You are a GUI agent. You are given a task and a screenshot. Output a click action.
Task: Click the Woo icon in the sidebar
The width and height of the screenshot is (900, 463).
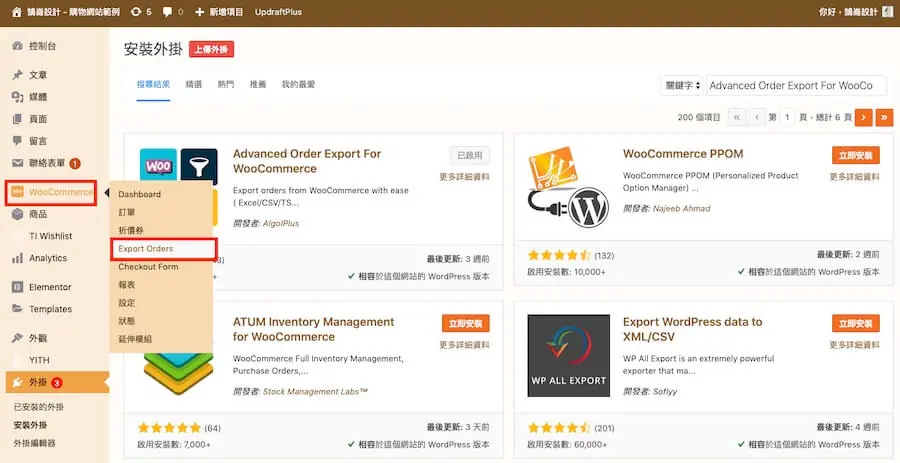coord(17,192)
